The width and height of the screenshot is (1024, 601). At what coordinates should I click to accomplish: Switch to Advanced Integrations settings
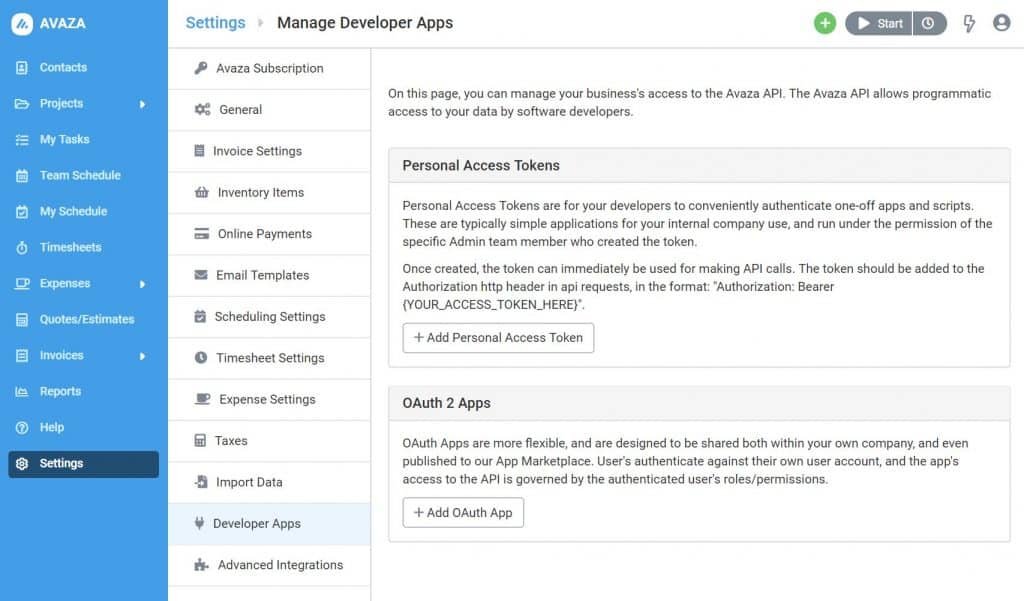280,565
